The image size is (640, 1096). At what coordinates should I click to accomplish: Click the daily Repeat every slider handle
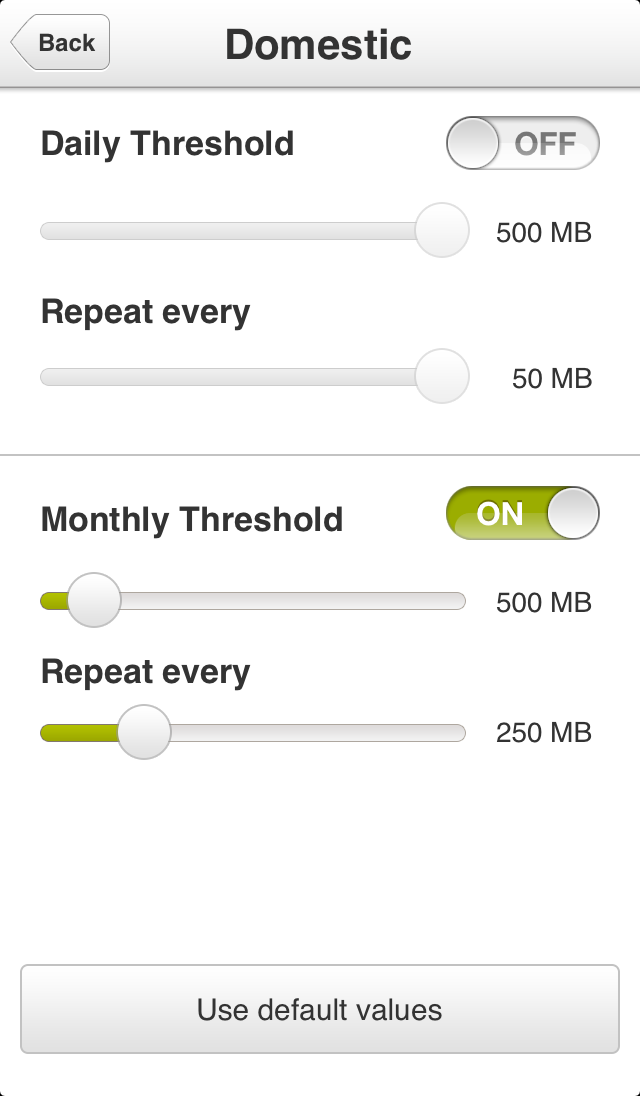tap(441, 377)
